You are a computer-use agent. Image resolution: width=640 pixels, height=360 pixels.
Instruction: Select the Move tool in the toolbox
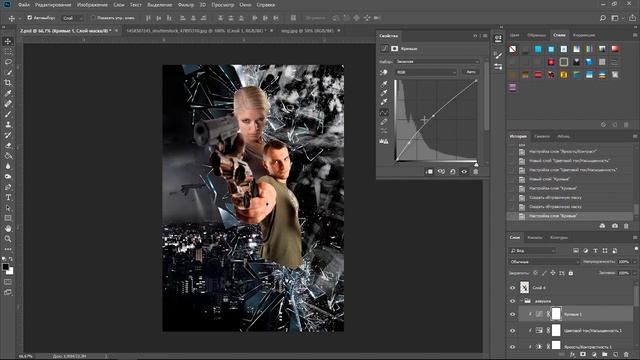[8, 42]
